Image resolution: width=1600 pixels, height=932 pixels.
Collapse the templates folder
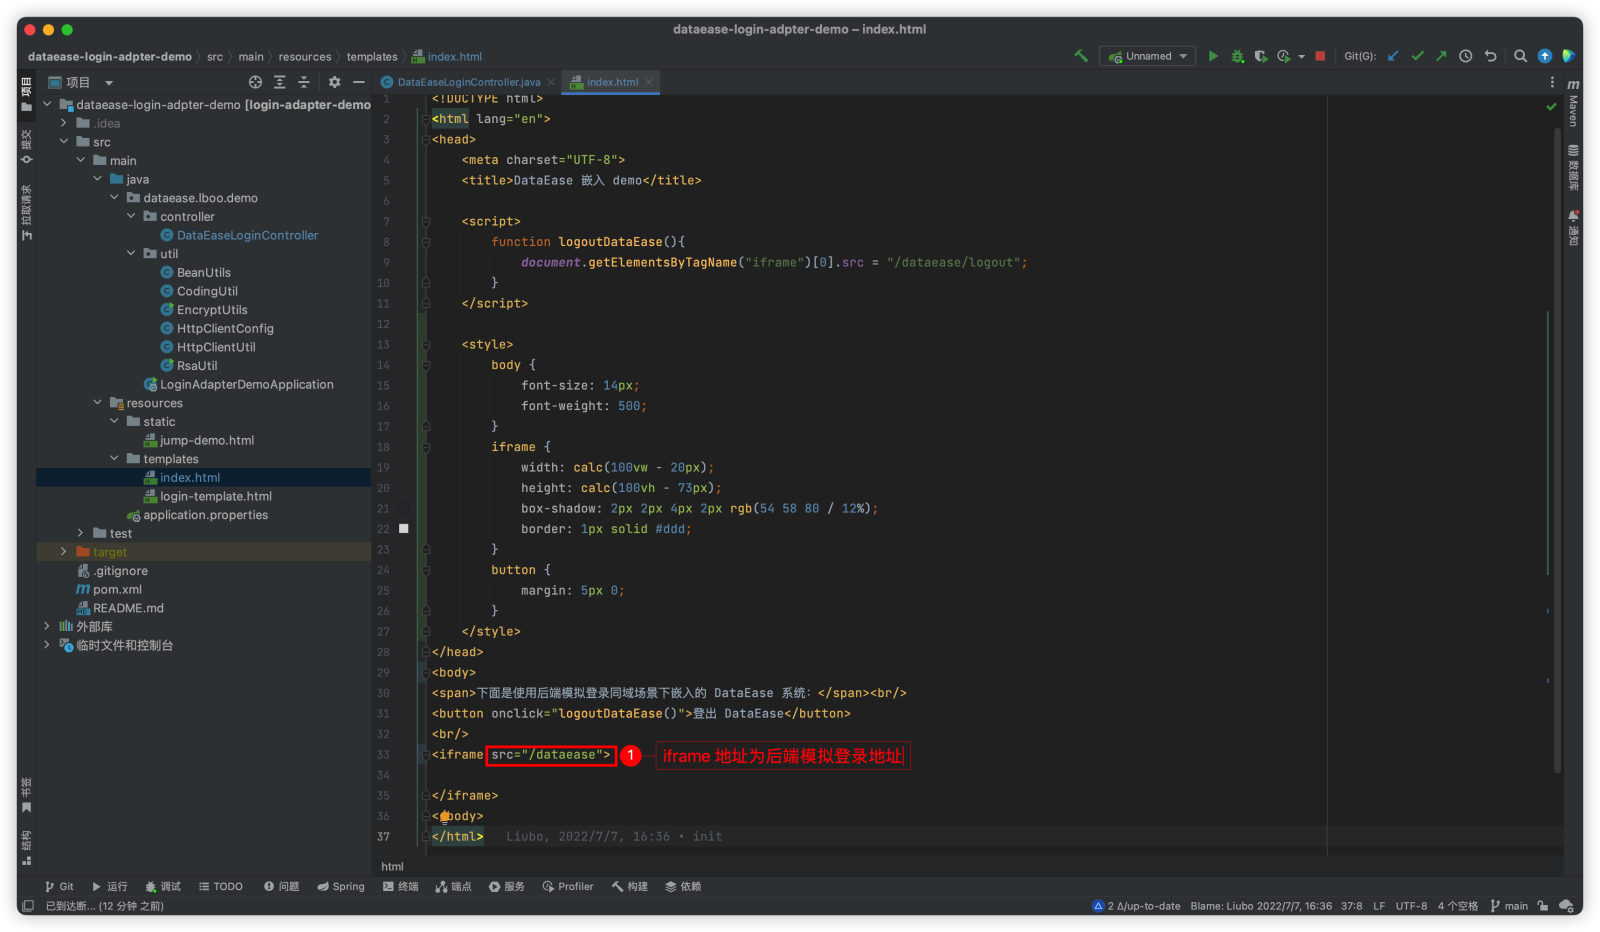coord(114,458)
